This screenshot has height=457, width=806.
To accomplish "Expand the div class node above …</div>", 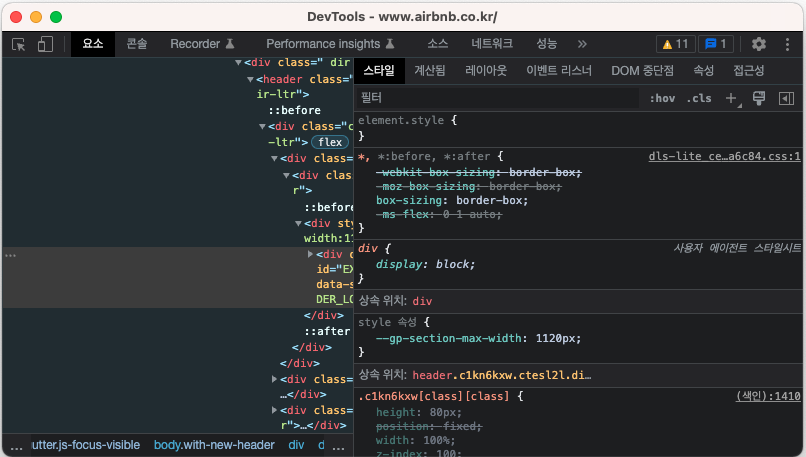I will tap(274, 379).
